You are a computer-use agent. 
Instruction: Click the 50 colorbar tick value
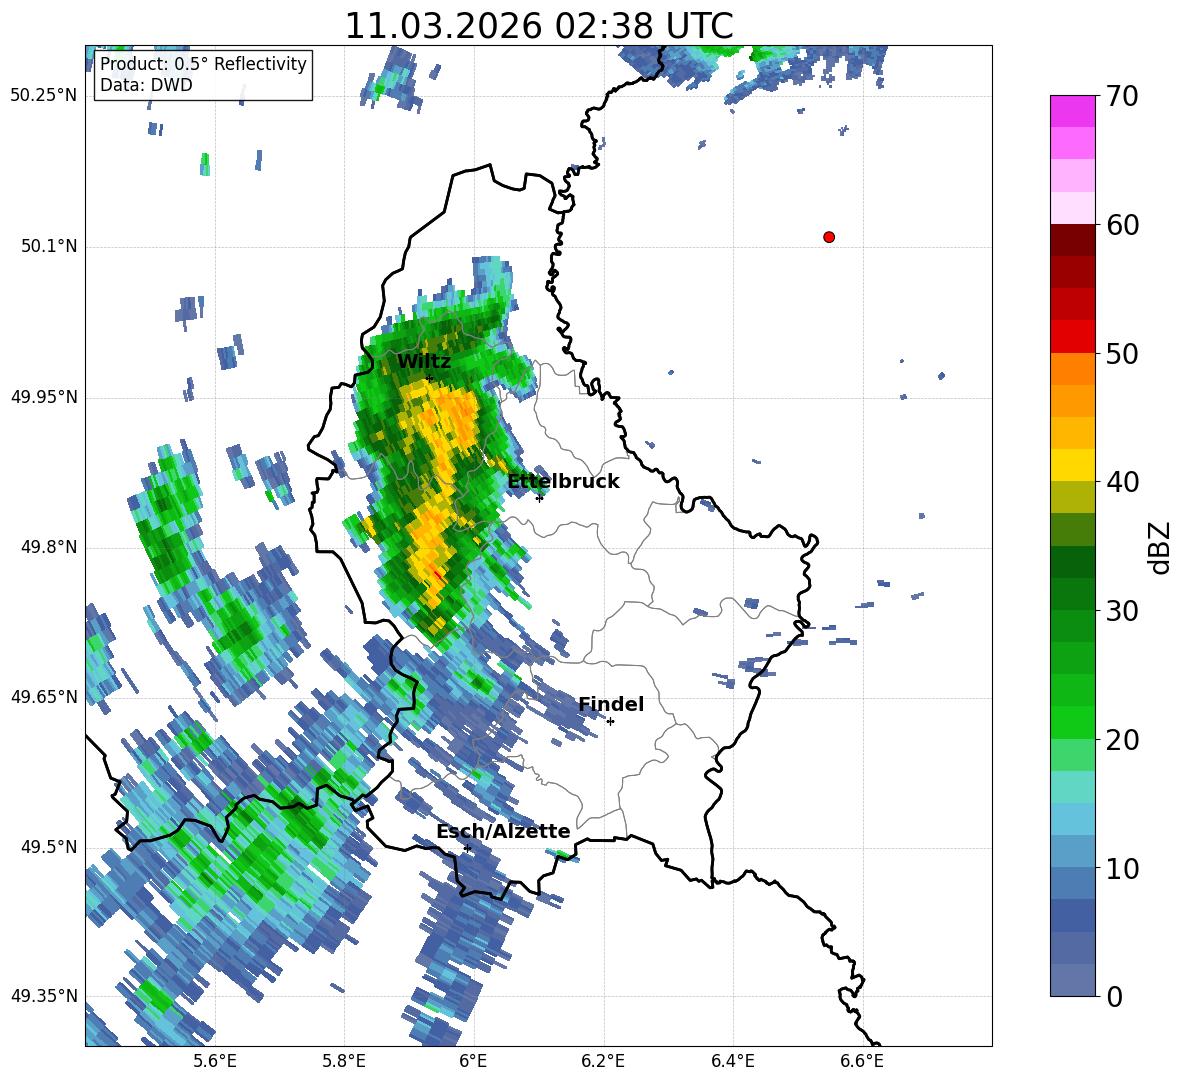pos(1121,353)
